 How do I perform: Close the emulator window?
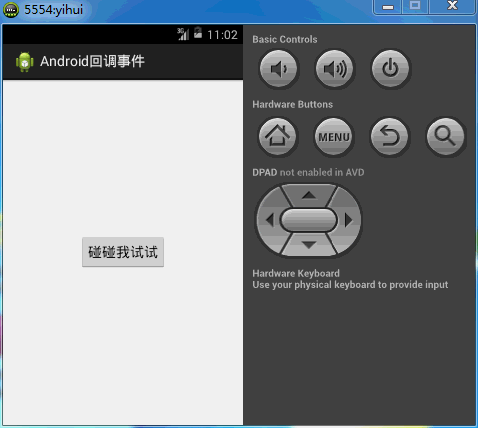coord(452,6)
